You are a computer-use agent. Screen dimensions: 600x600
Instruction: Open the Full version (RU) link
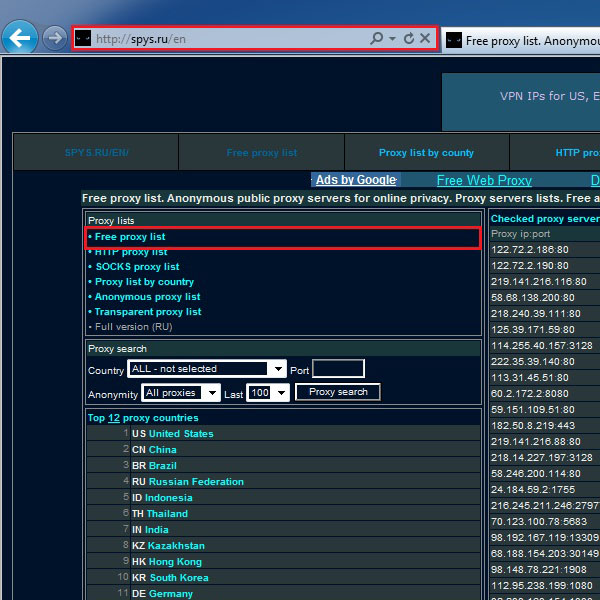coord(134,327)
